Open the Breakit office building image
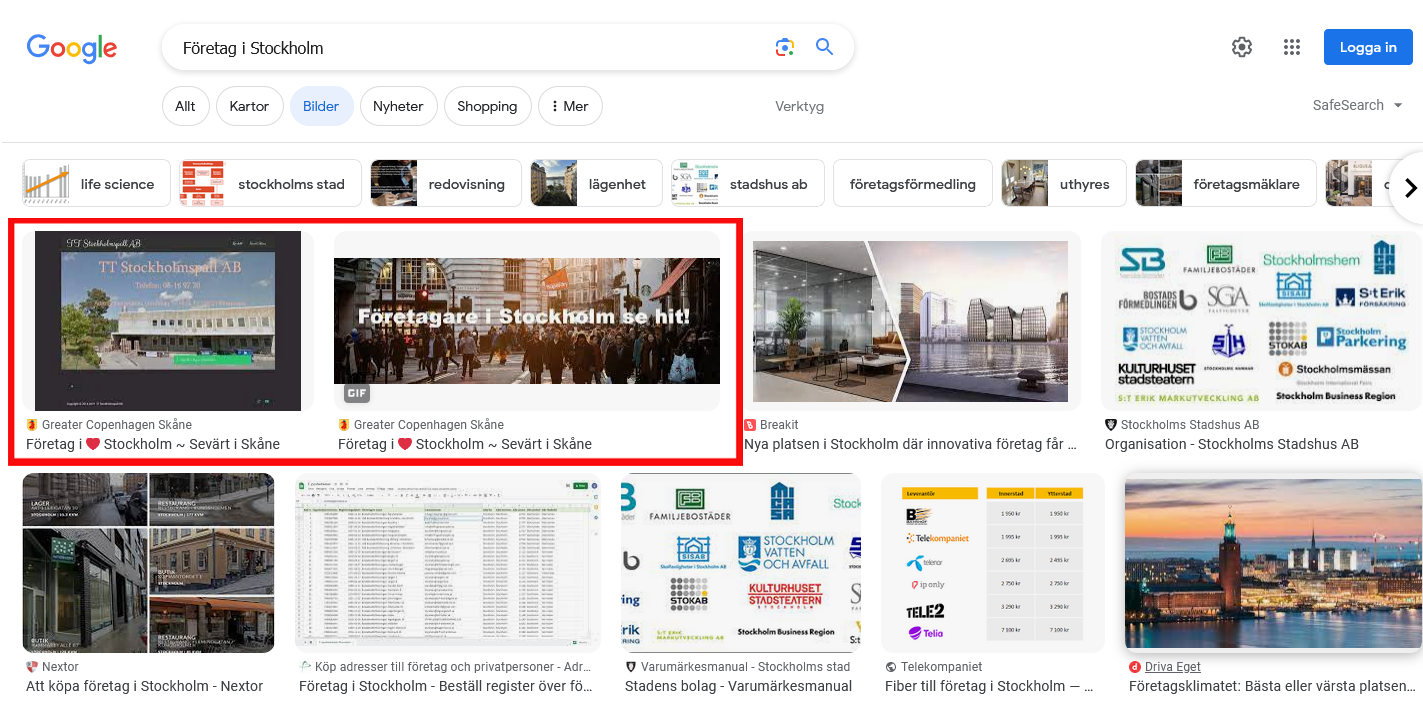 point(910,321)
